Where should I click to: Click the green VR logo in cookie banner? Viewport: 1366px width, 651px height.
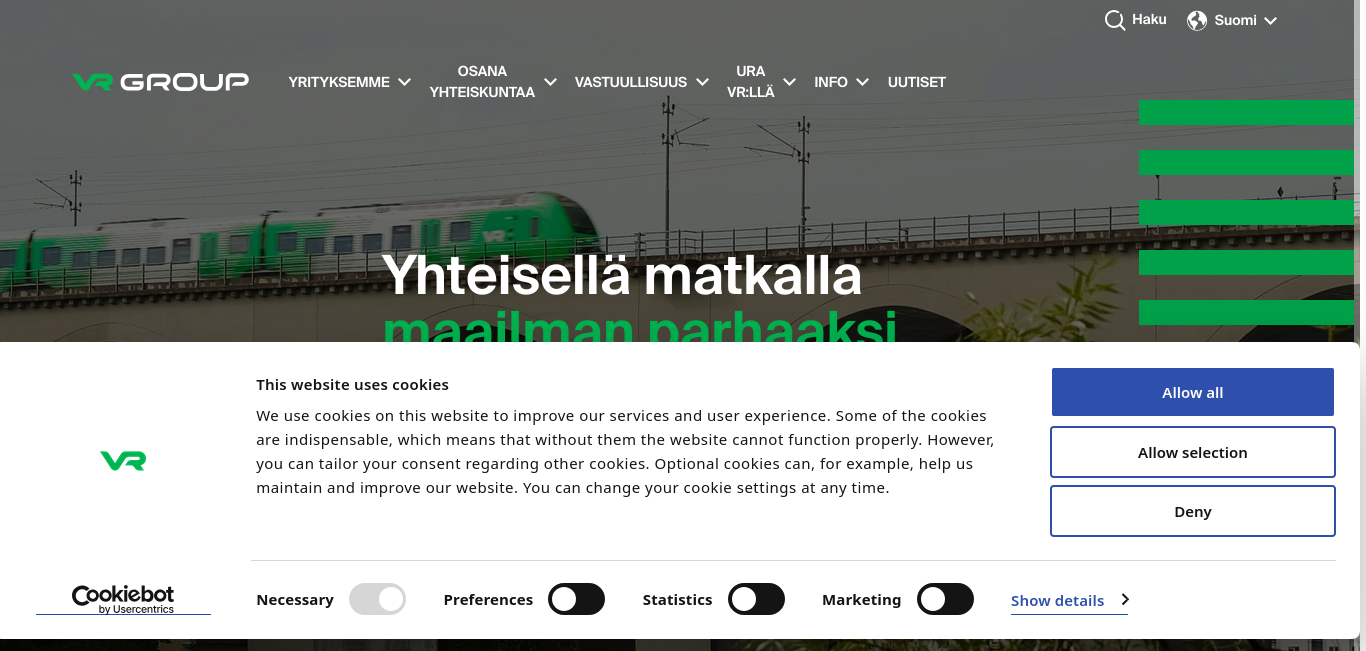coord(123,461)
